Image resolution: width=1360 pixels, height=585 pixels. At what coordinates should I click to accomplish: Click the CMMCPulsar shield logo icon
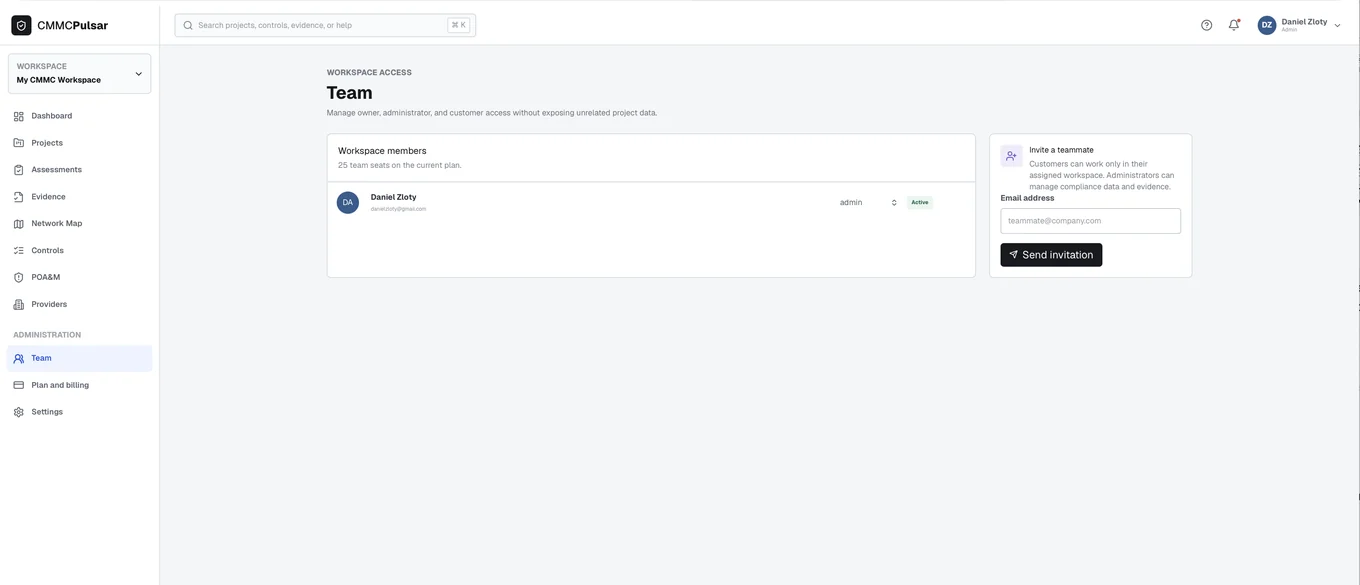(21, 25)
